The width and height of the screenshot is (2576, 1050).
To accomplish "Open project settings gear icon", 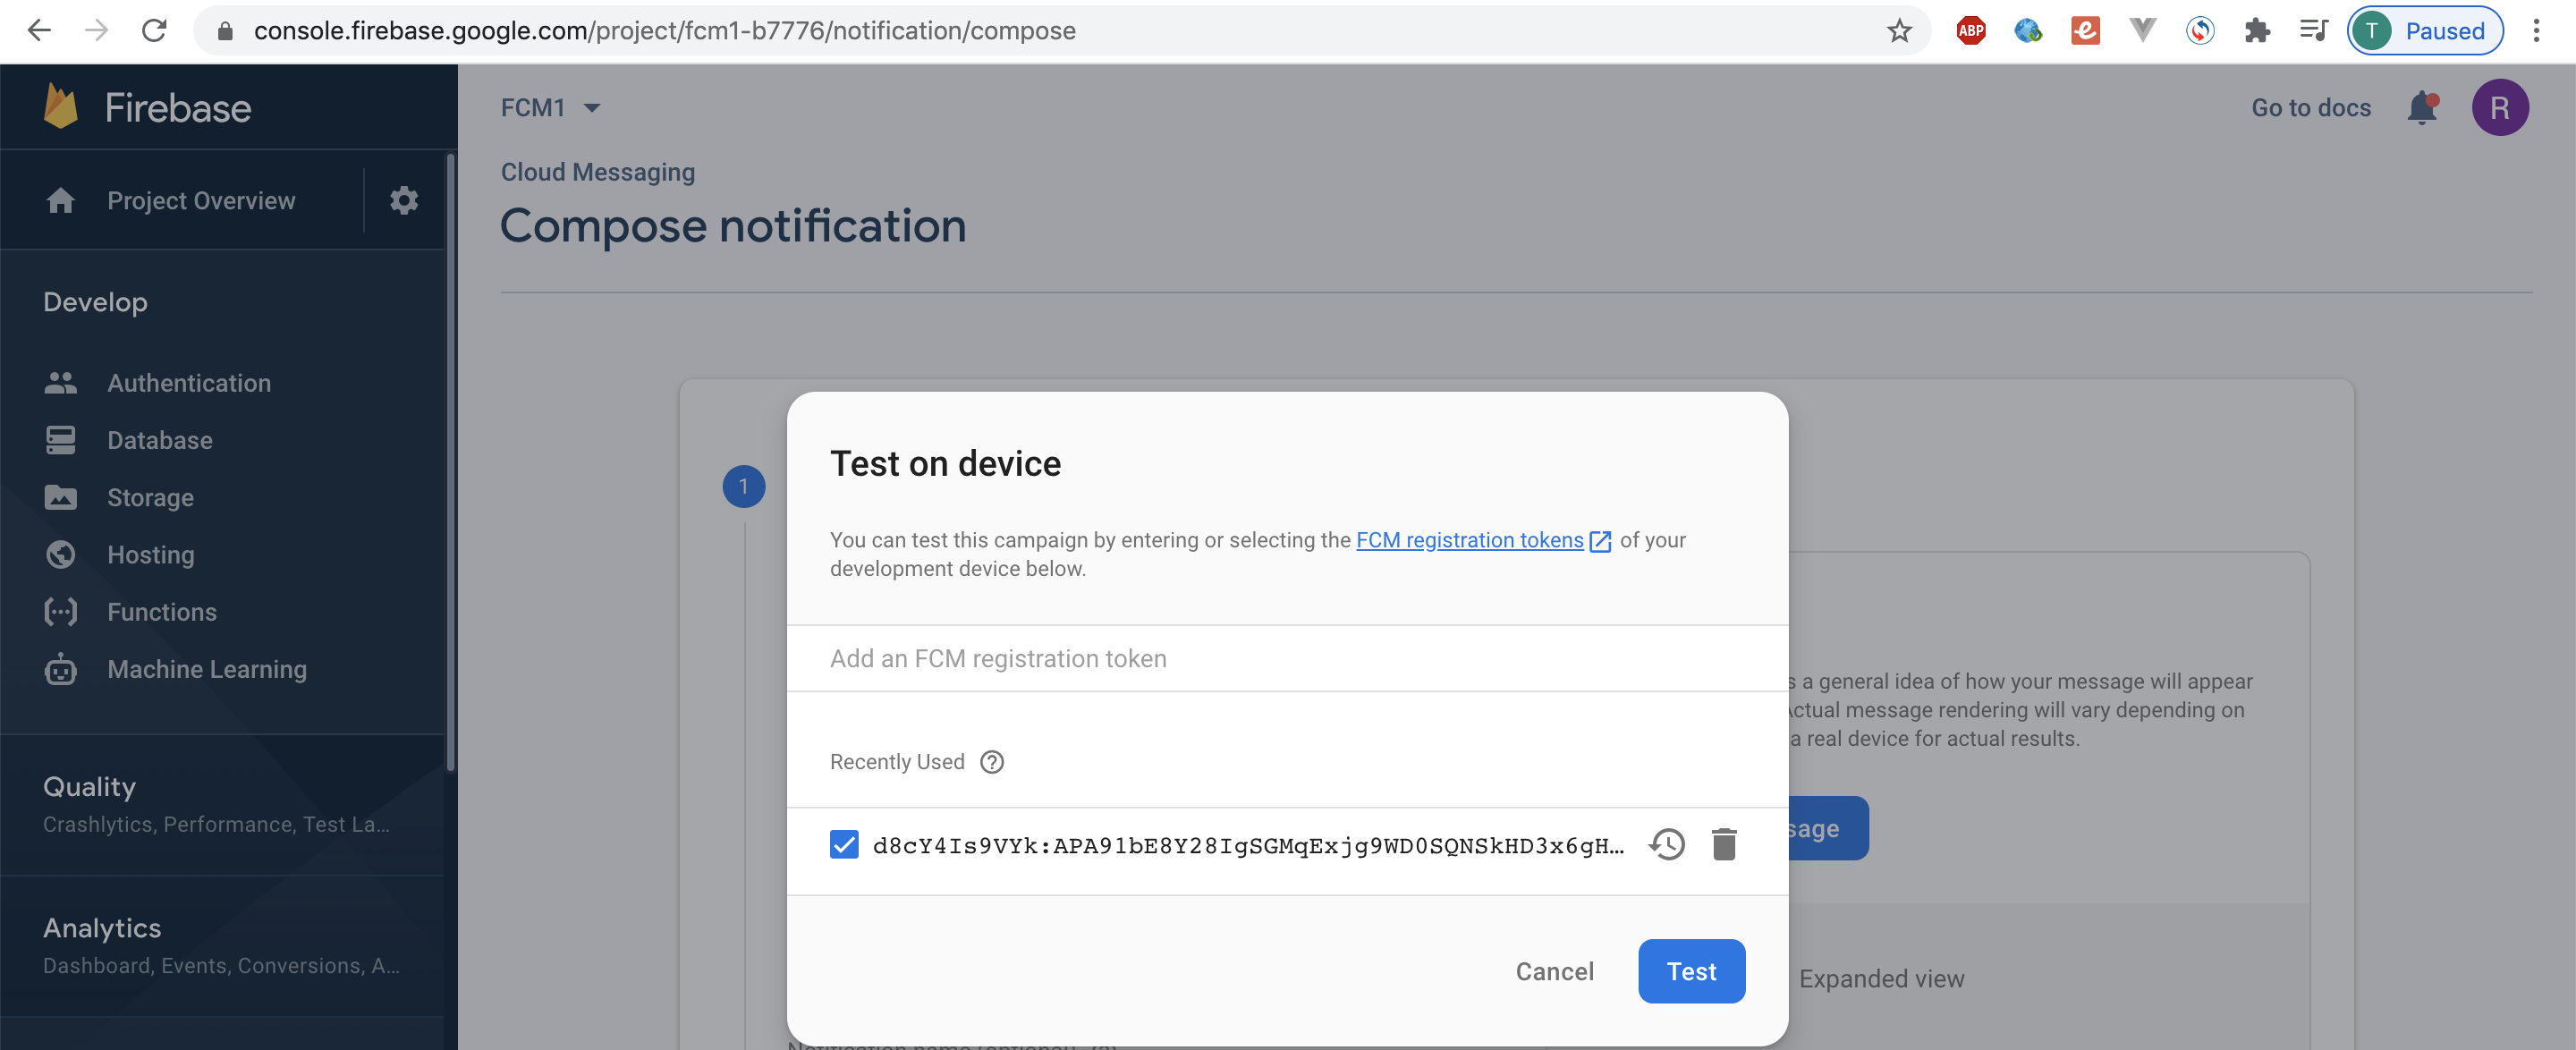I will tap(403, 201).
